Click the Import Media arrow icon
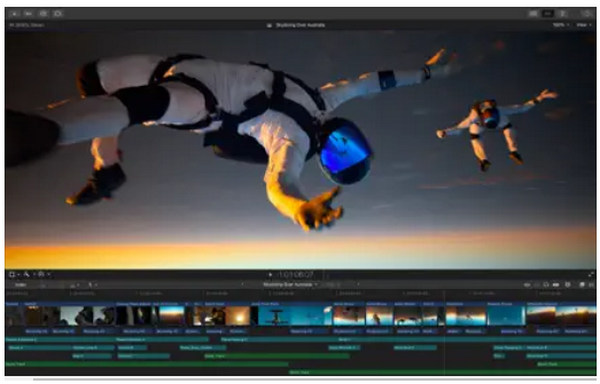The image size is (600, 384). [x=15, y=14]
